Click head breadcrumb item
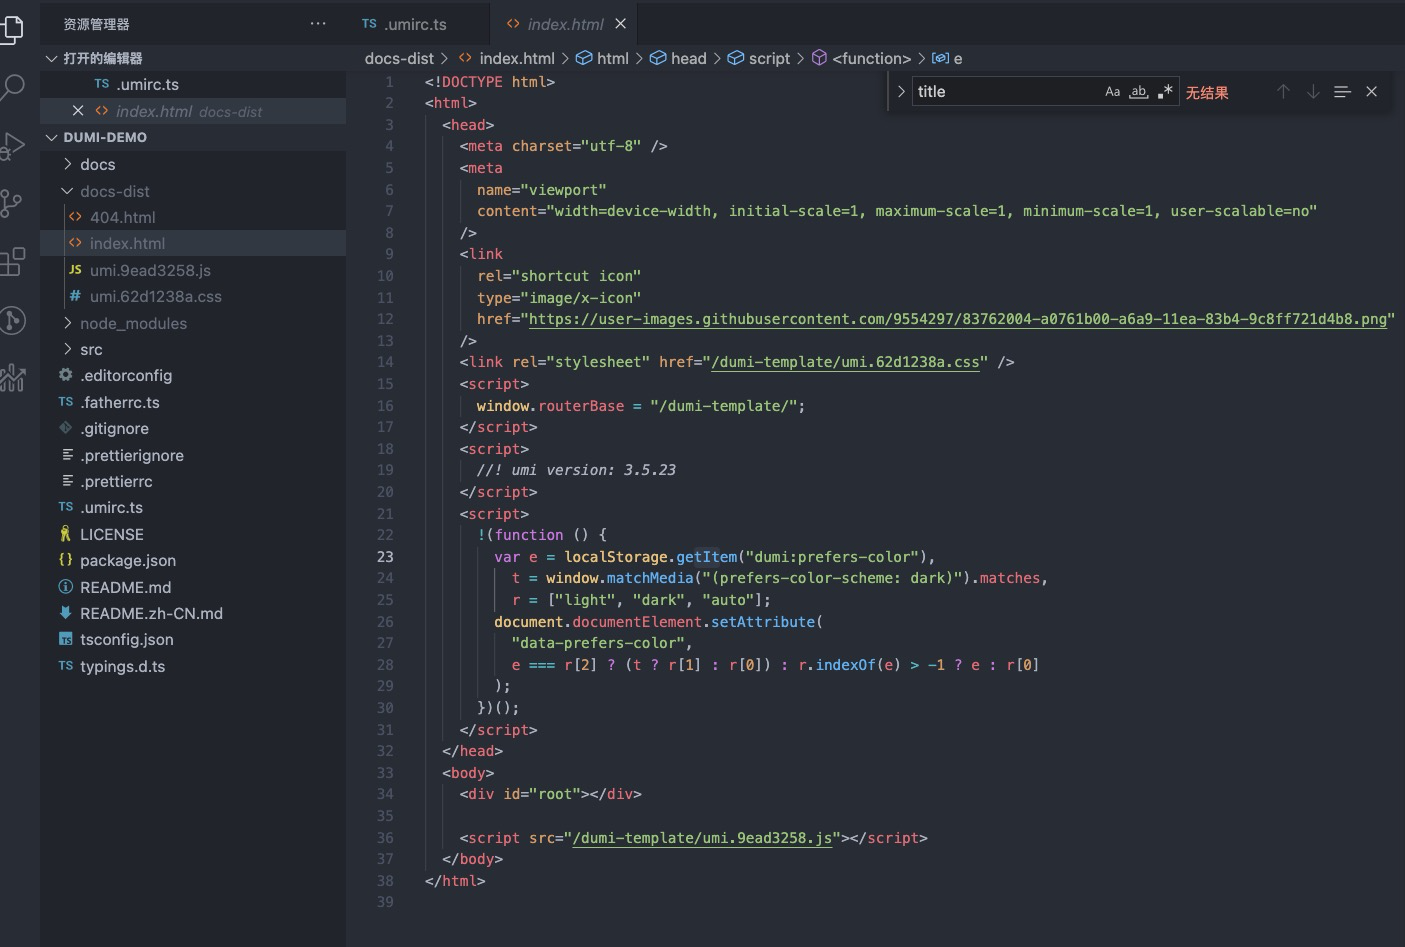This screenshot has height=947, width=1405. 678,58
